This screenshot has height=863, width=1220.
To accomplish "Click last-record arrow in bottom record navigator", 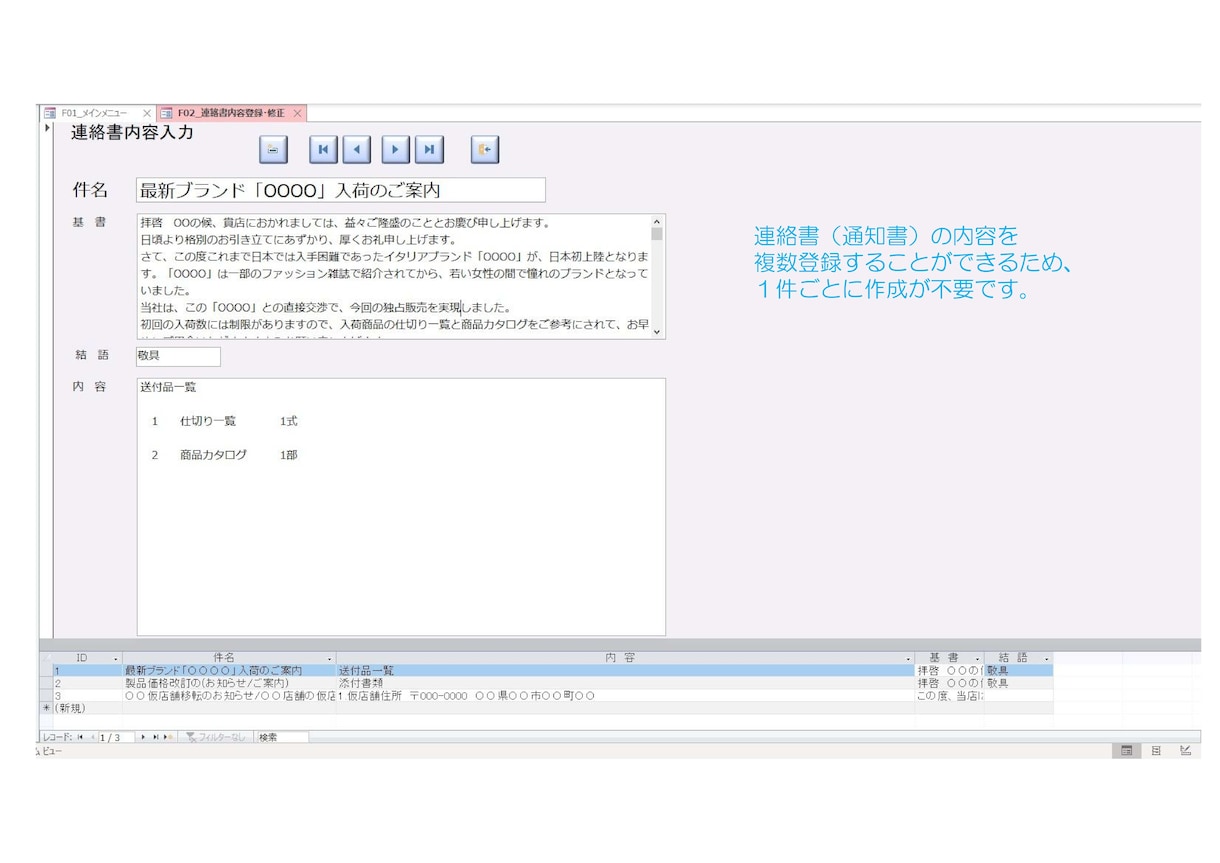I will (x=155, y=737).
